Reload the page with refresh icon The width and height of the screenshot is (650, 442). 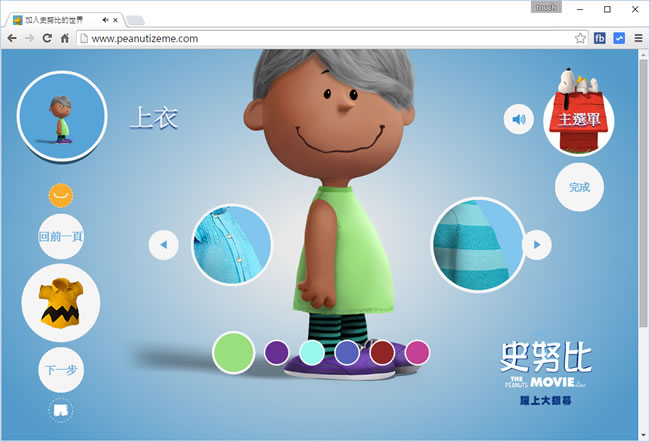[47, 38]
